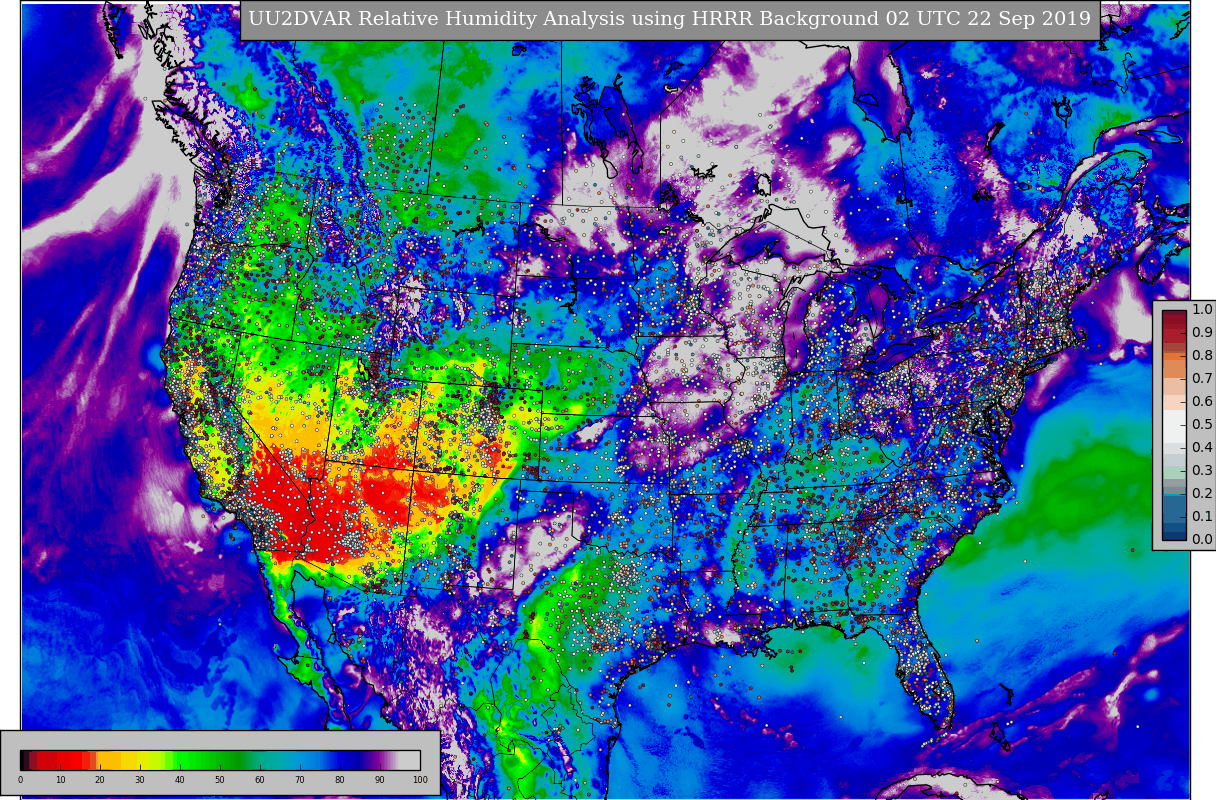Pick the black start segment of the humidity colorbar
Viewport: 1216px width, 800px height.
pos(24,760)
